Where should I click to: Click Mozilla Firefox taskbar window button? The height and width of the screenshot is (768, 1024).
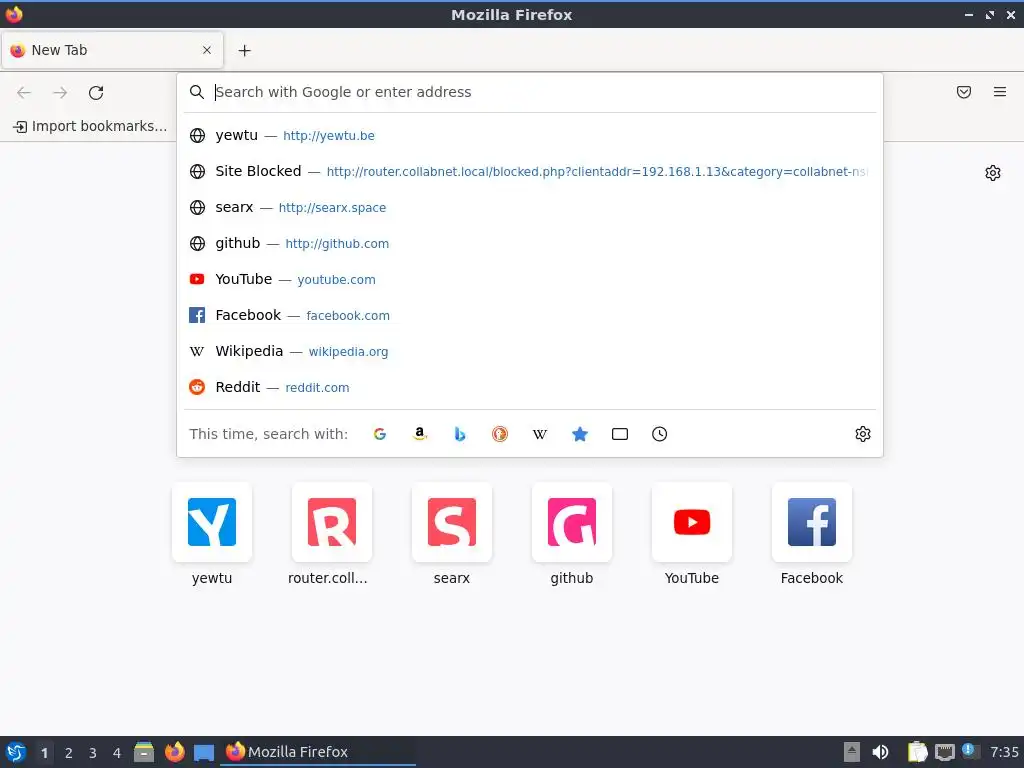(319, 752)
